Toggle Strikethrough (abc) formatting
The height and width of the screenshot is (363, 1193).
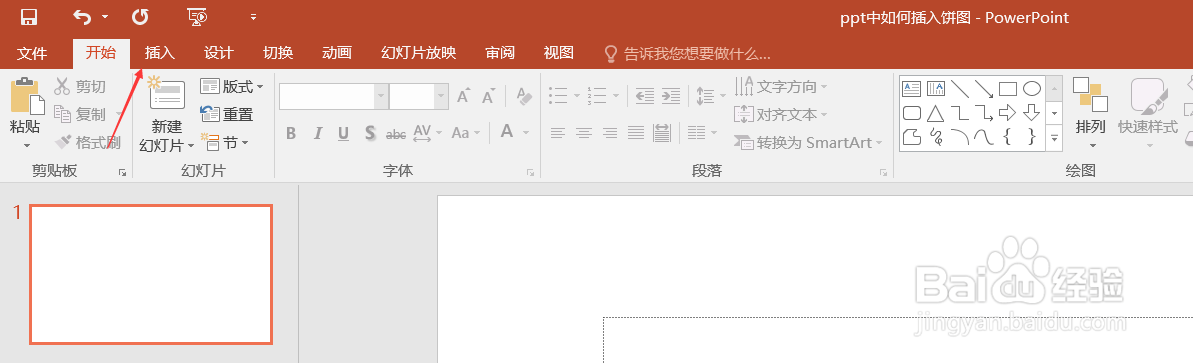tap(396, 134)
